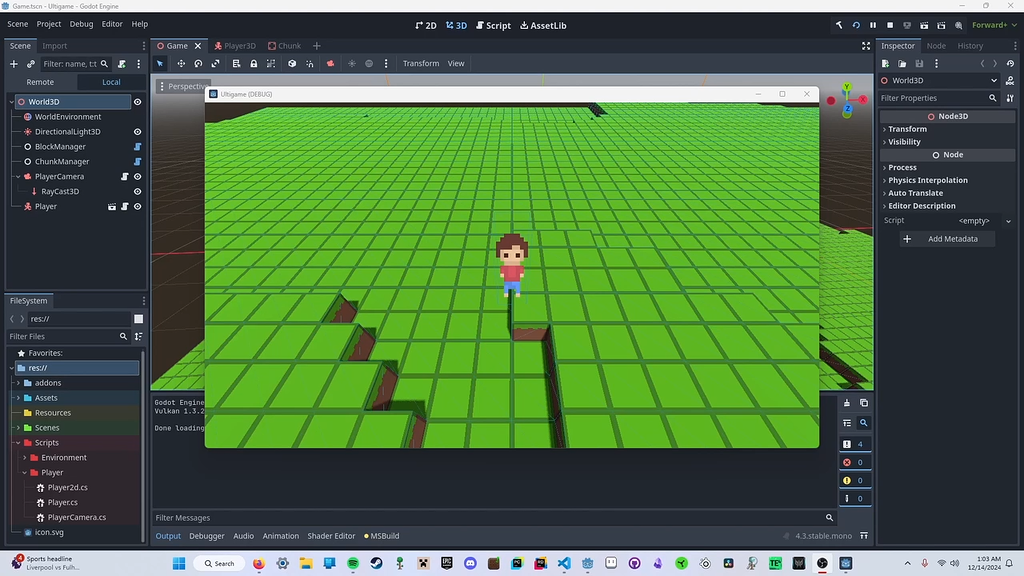Open script attached to ChunkManager
1024x576 pixels.
(x=138, y=161)
